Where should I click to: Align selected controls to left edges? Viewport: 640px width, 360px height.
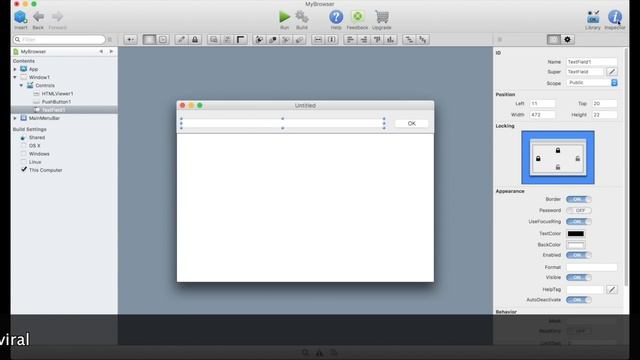[x=350, y=40]
